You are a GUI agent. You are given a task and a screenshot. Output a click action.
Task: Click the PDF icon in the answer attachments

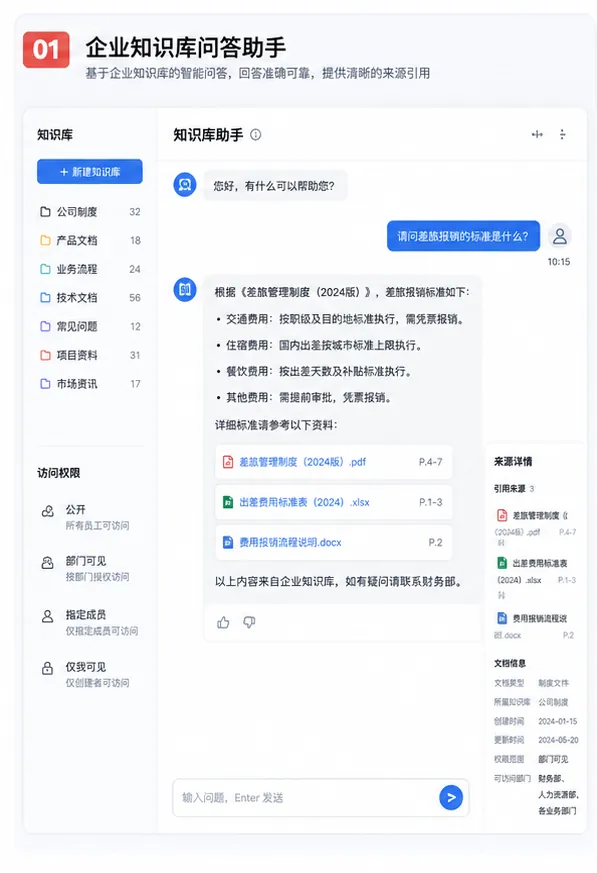click(228, 462)
